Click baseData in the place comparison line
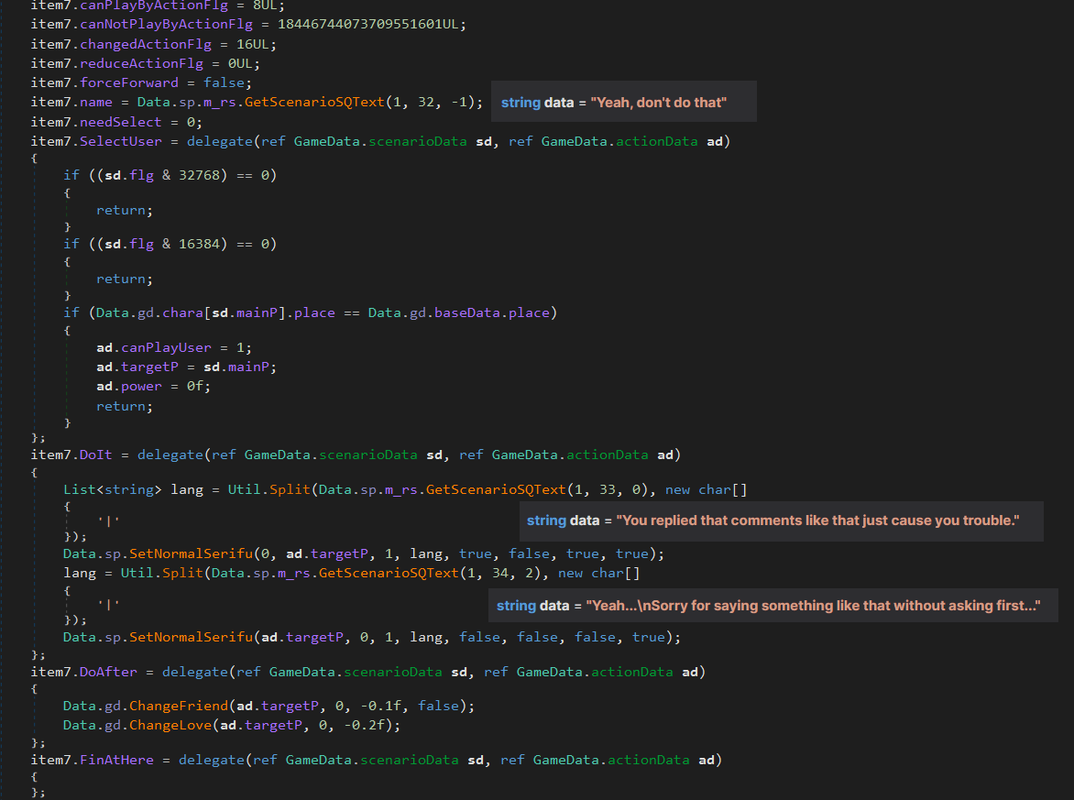Viewport: 1074px width, 800px height. point(467,312)
